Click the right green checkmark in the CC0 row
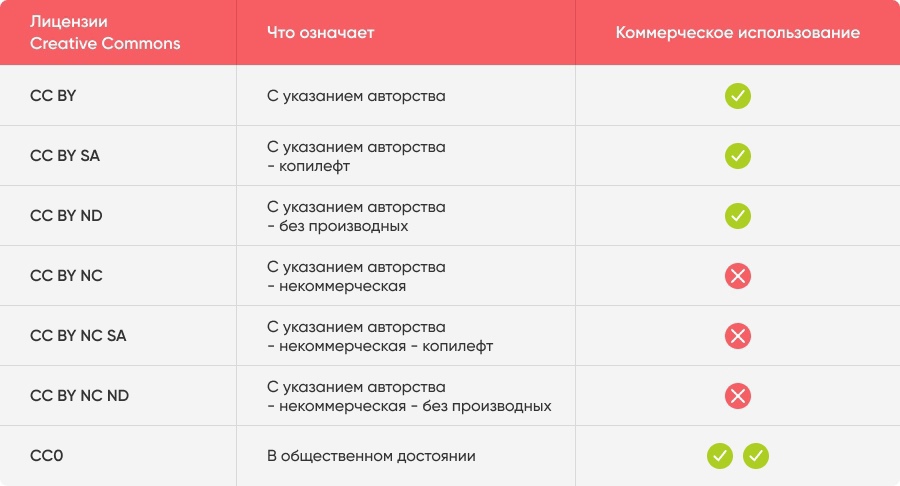The height and width of the screenshot is (486, 900). (756, 456)
